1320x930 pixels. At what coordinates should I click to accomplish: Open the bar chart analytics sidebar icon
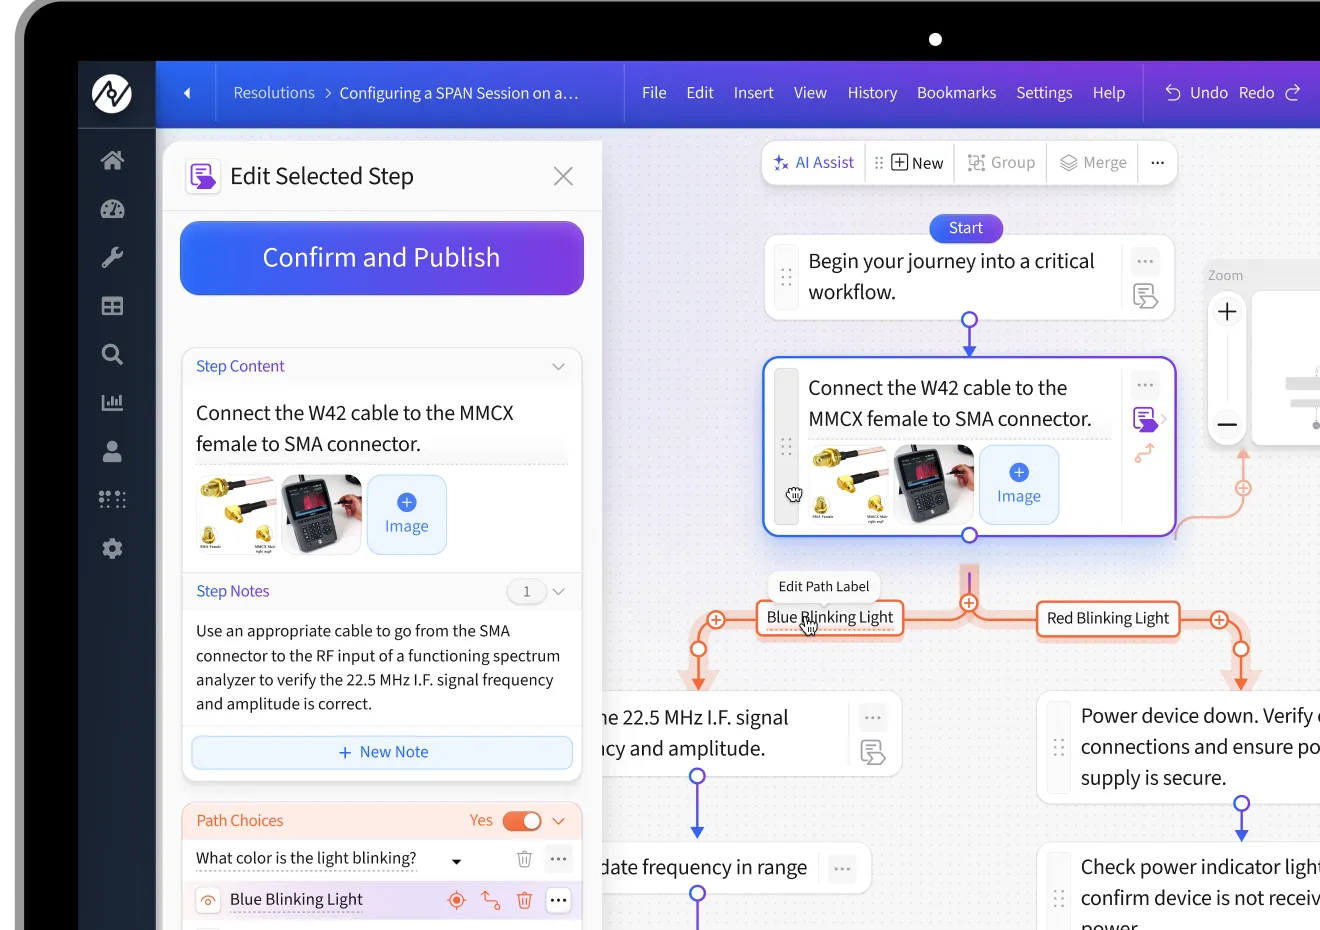coord(112,402)
